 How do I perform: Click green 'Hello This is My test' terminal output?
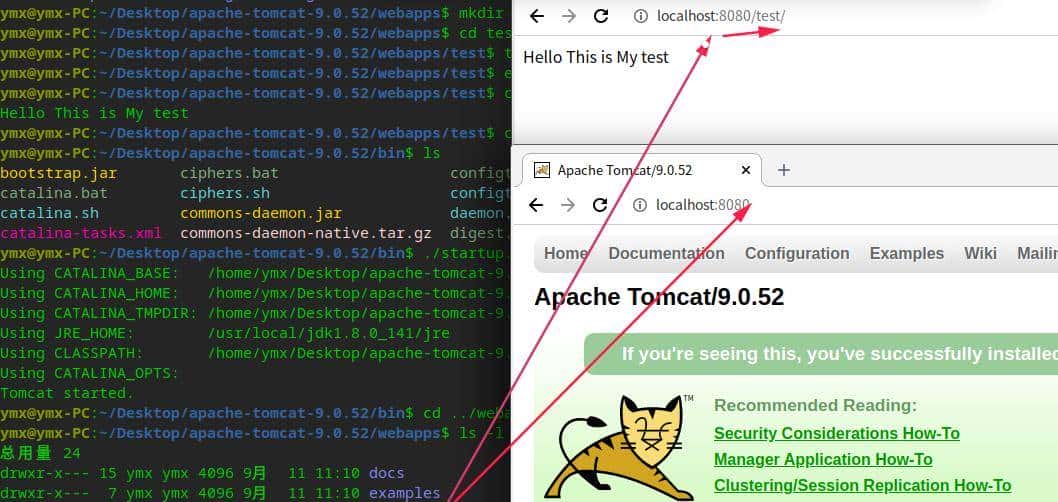pyautogui.click(x=94, y=113)
